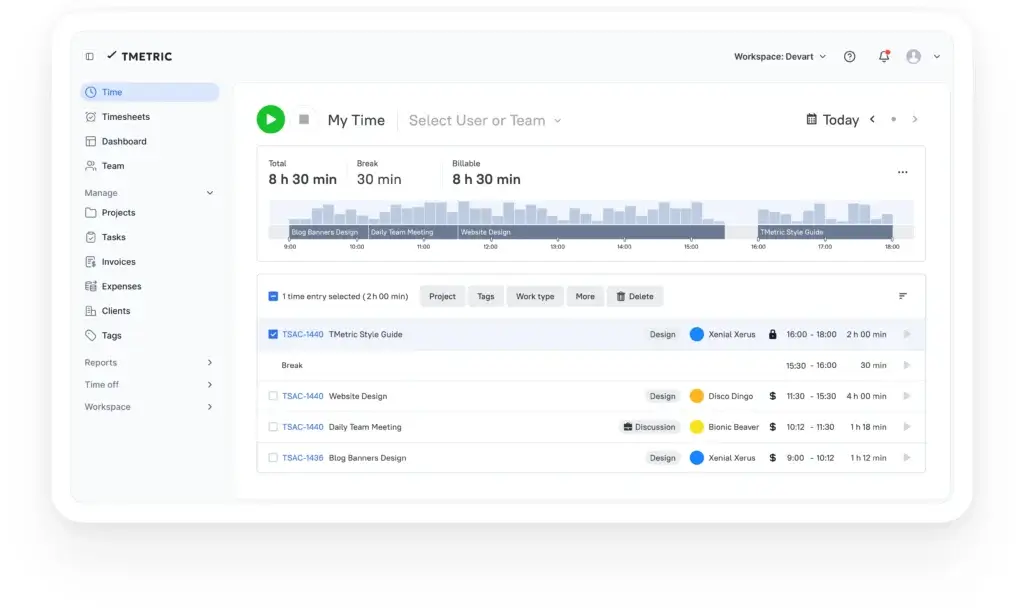Click the More button
The width and height of the screenshot is (1024, 613).
click(585, 296)
